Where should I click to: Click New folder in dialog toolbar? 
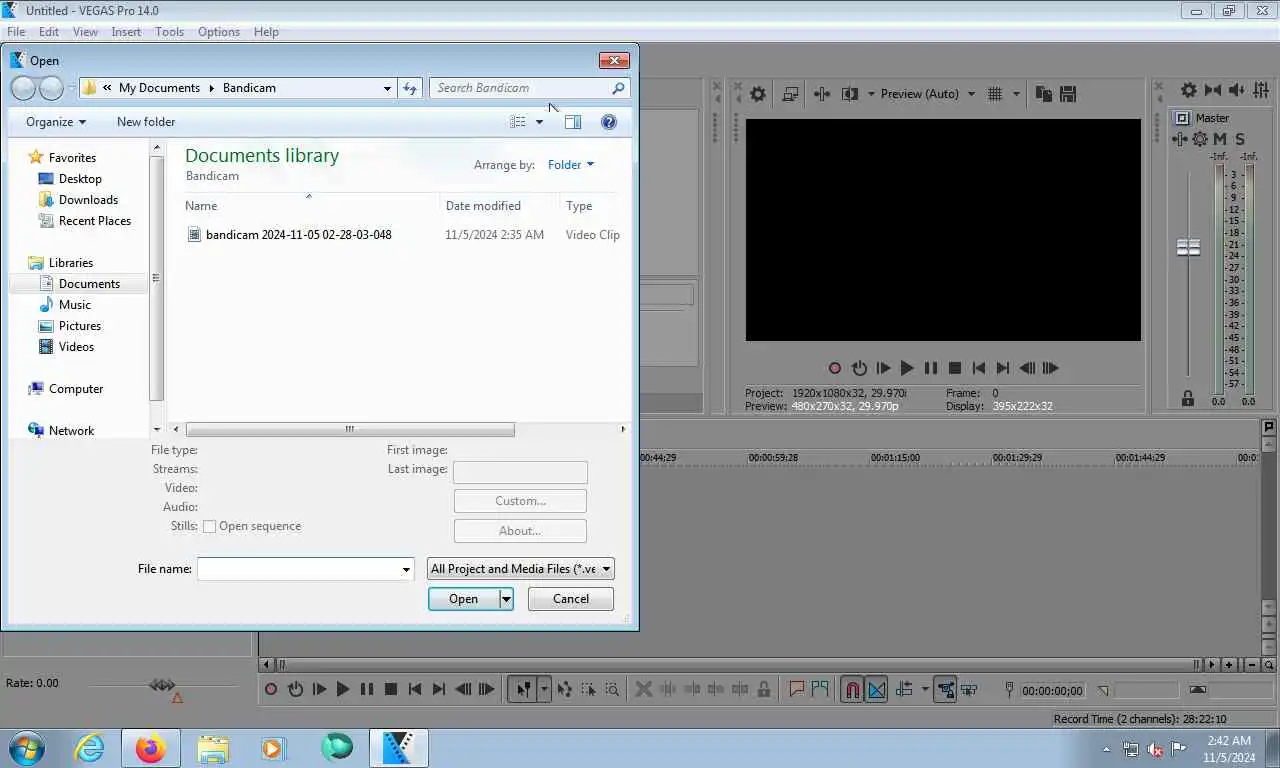[146, 122]
